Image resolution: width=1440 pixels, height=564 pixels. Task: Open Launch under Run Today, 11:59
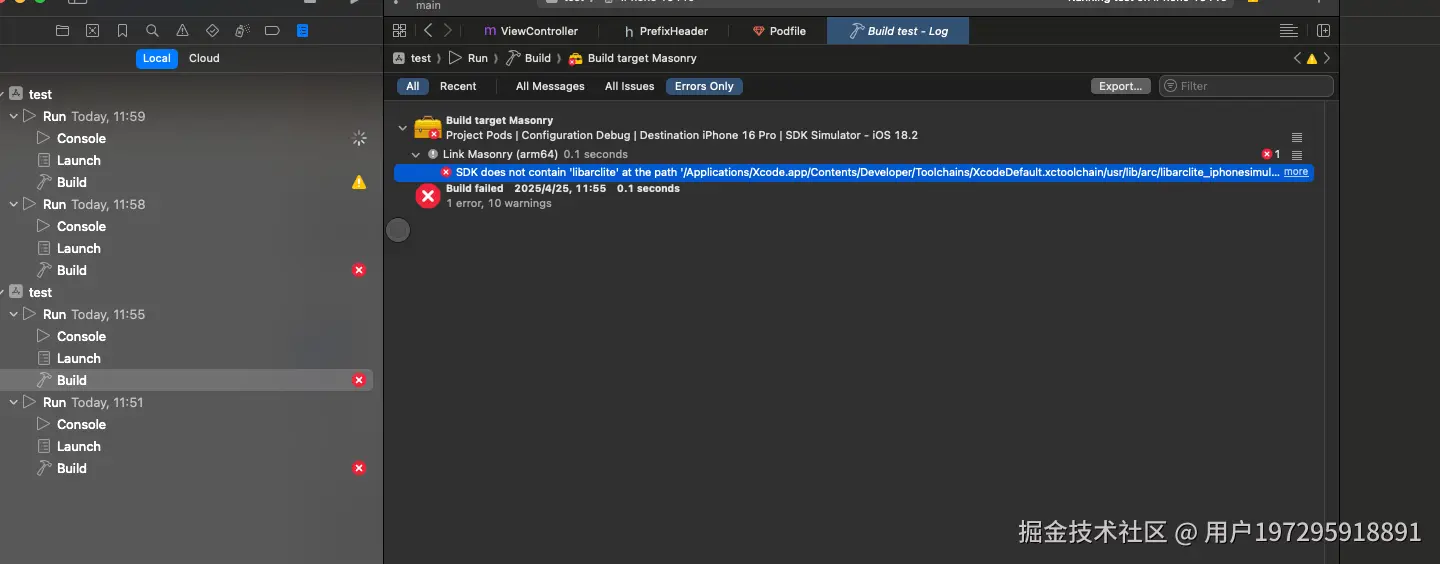(78, 160)
